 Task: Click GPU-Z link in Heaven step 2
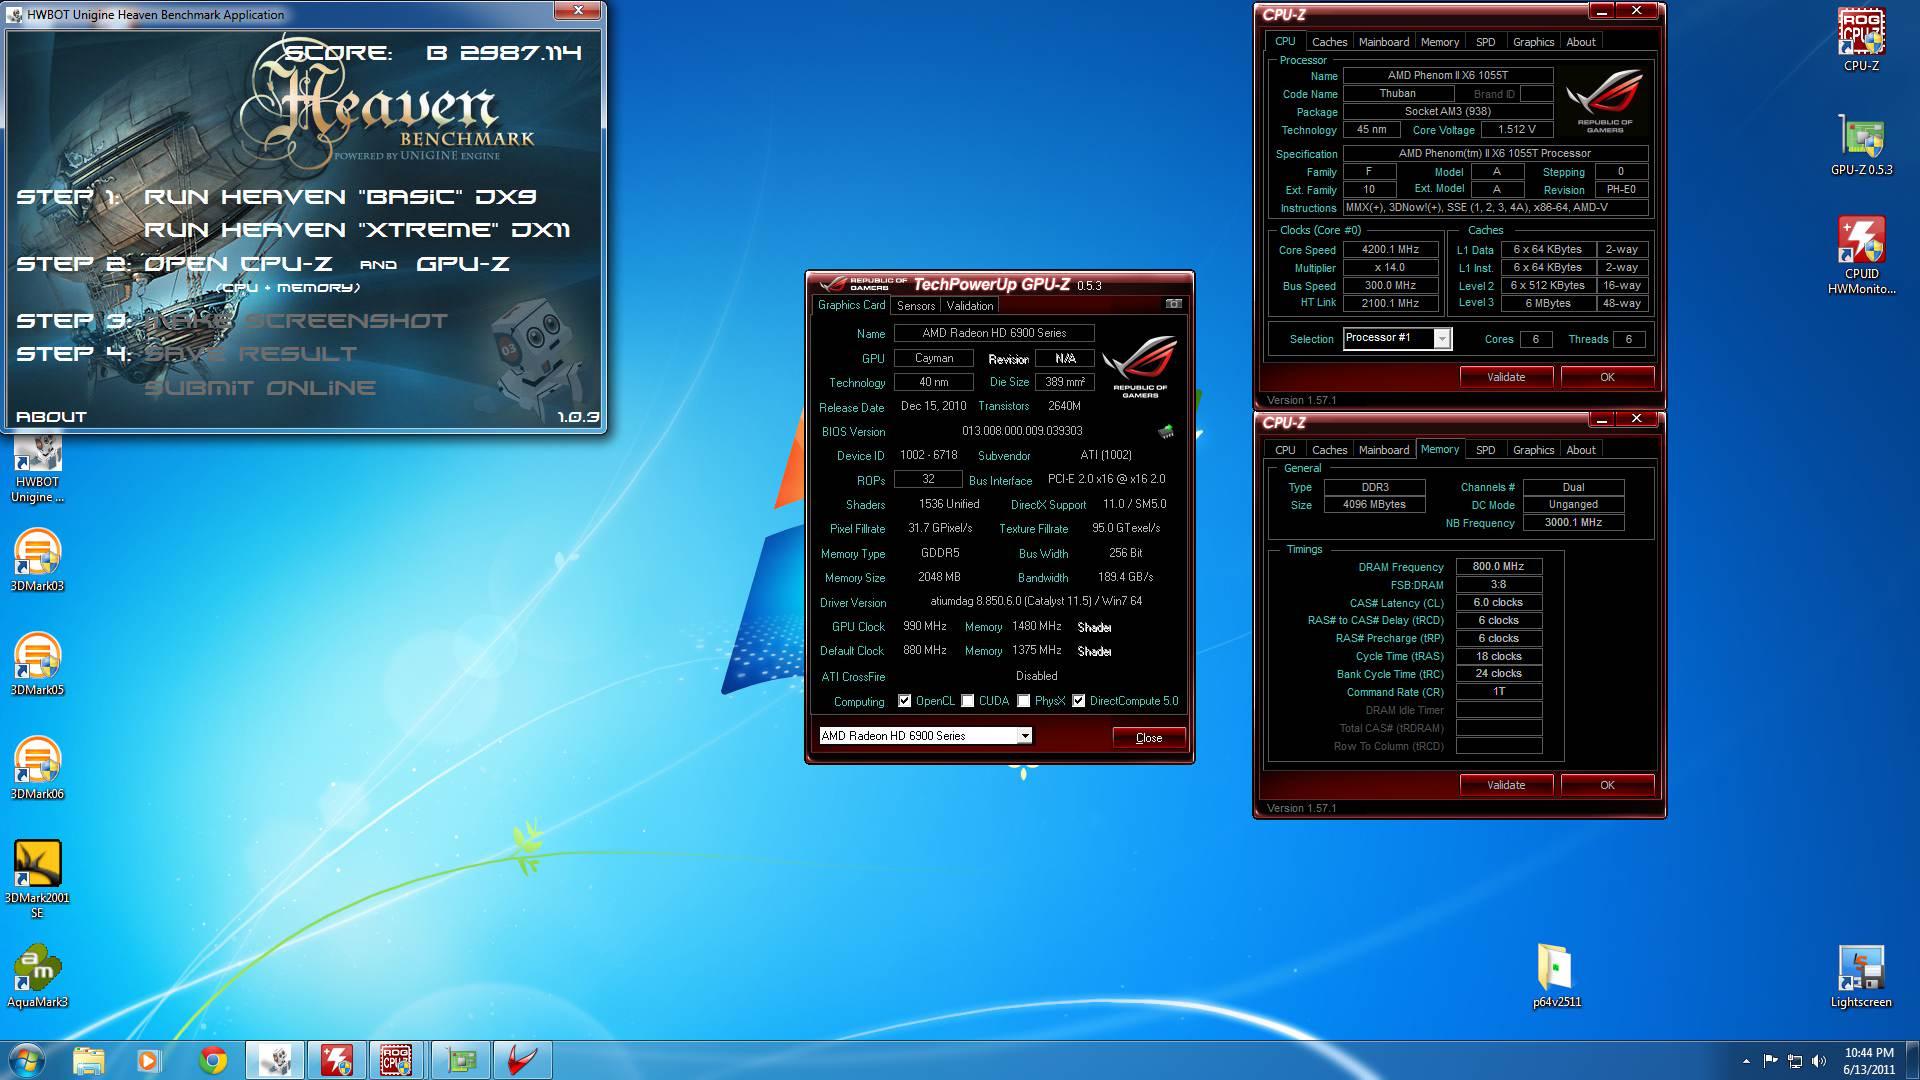point(463,264)
